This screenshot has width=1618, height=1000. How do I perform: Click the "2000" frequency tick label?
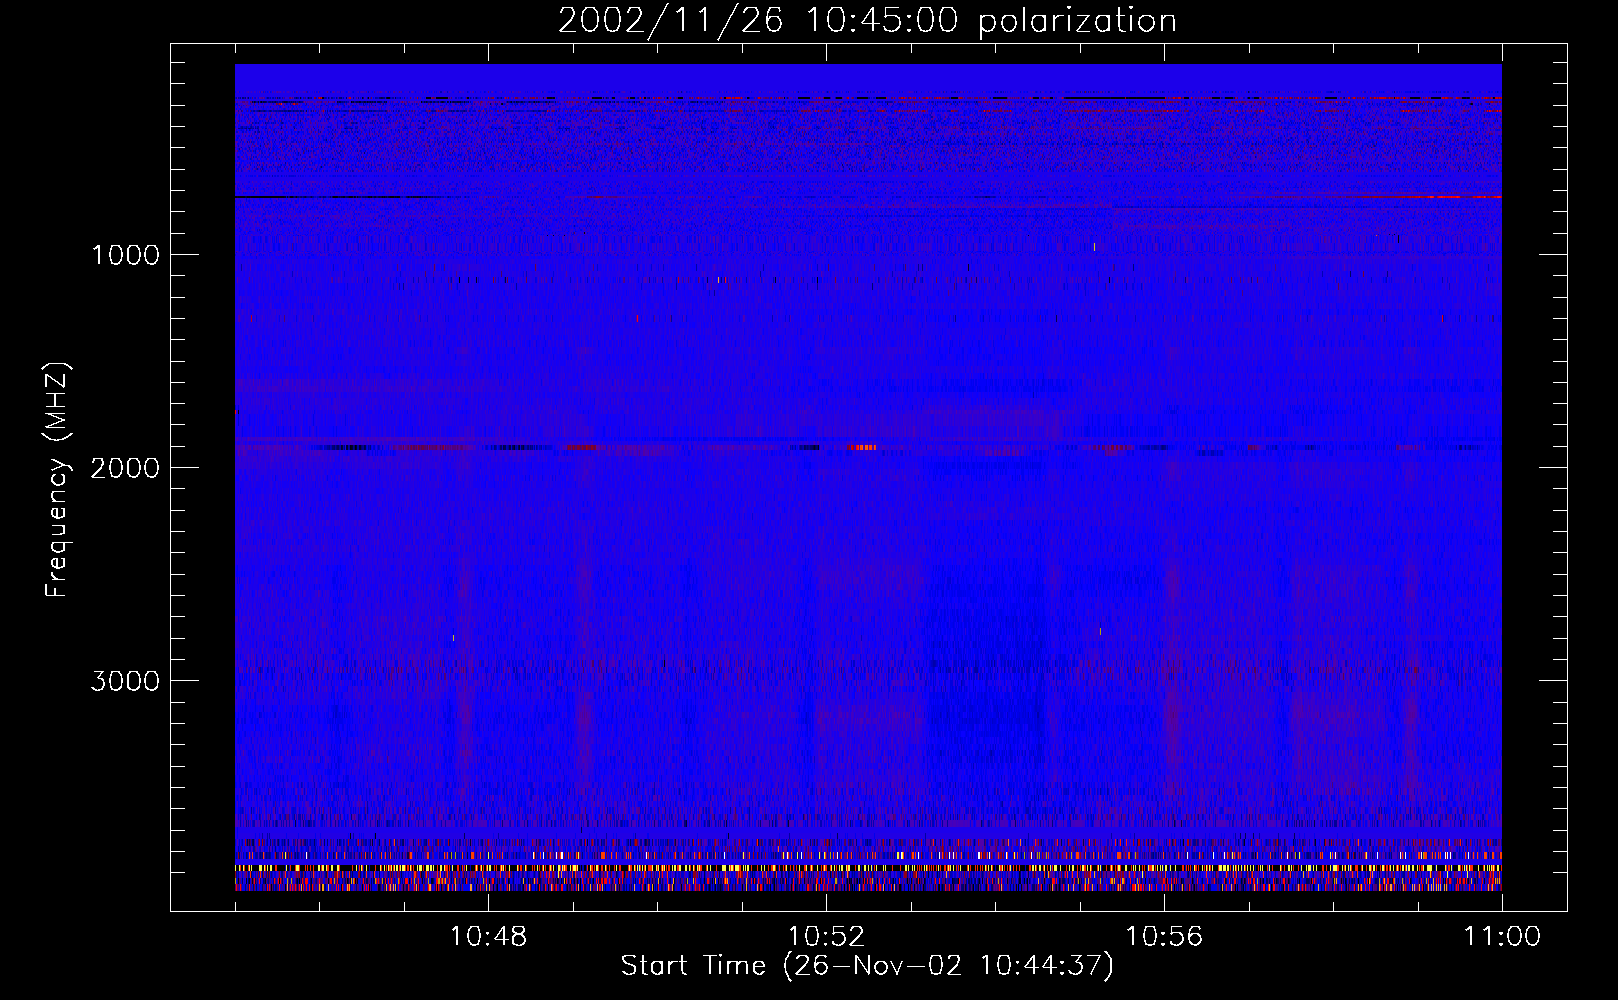coord(125,468)
